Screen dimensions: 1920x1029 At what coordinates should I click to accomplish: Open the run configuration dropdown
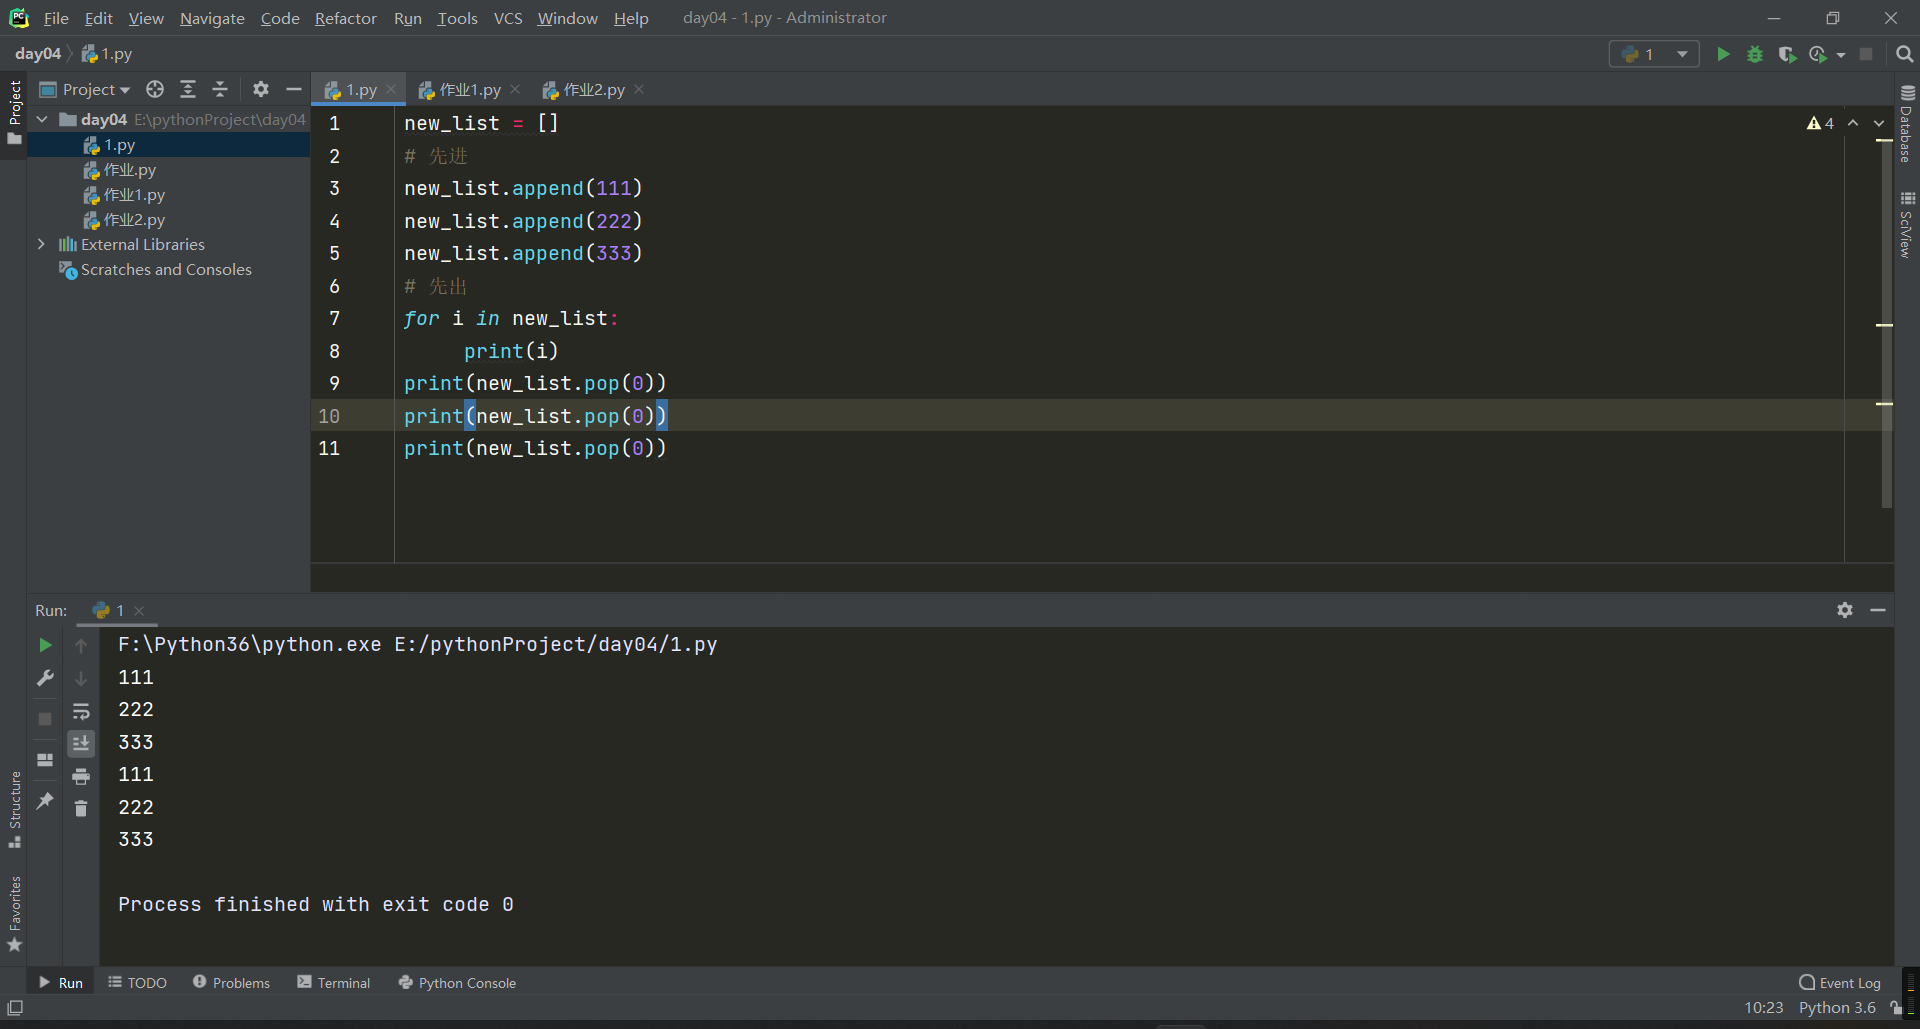(x=1654, y=54)
